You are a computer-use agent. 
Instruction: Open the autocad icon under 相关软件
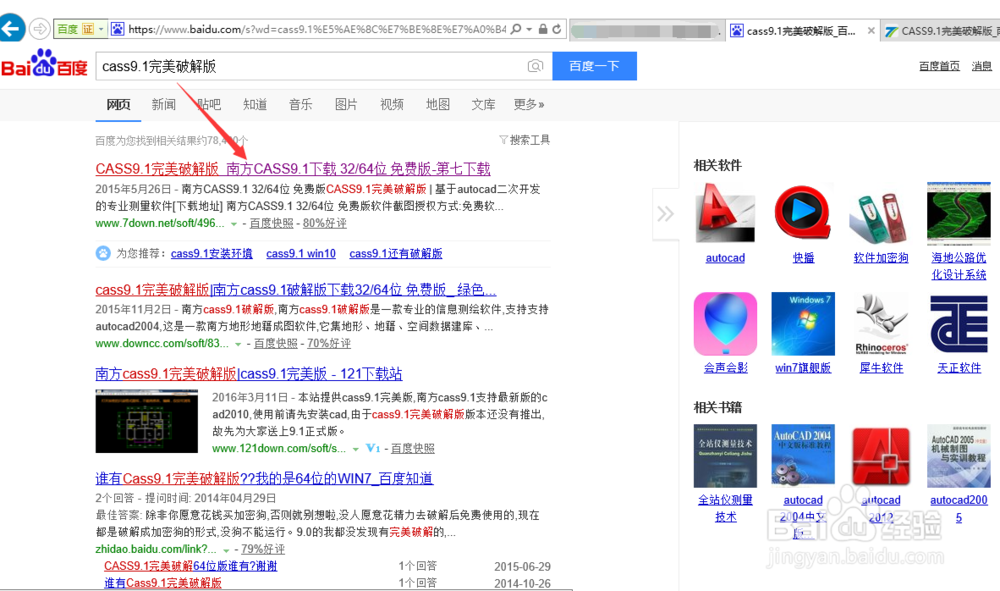point(724,213)
